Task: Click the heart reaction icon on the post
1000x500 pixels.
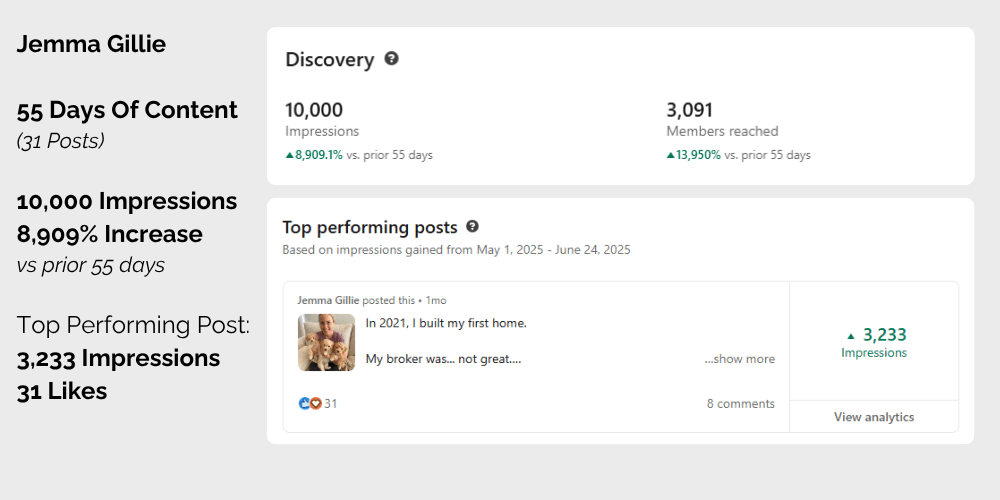Action: (315, 403)
